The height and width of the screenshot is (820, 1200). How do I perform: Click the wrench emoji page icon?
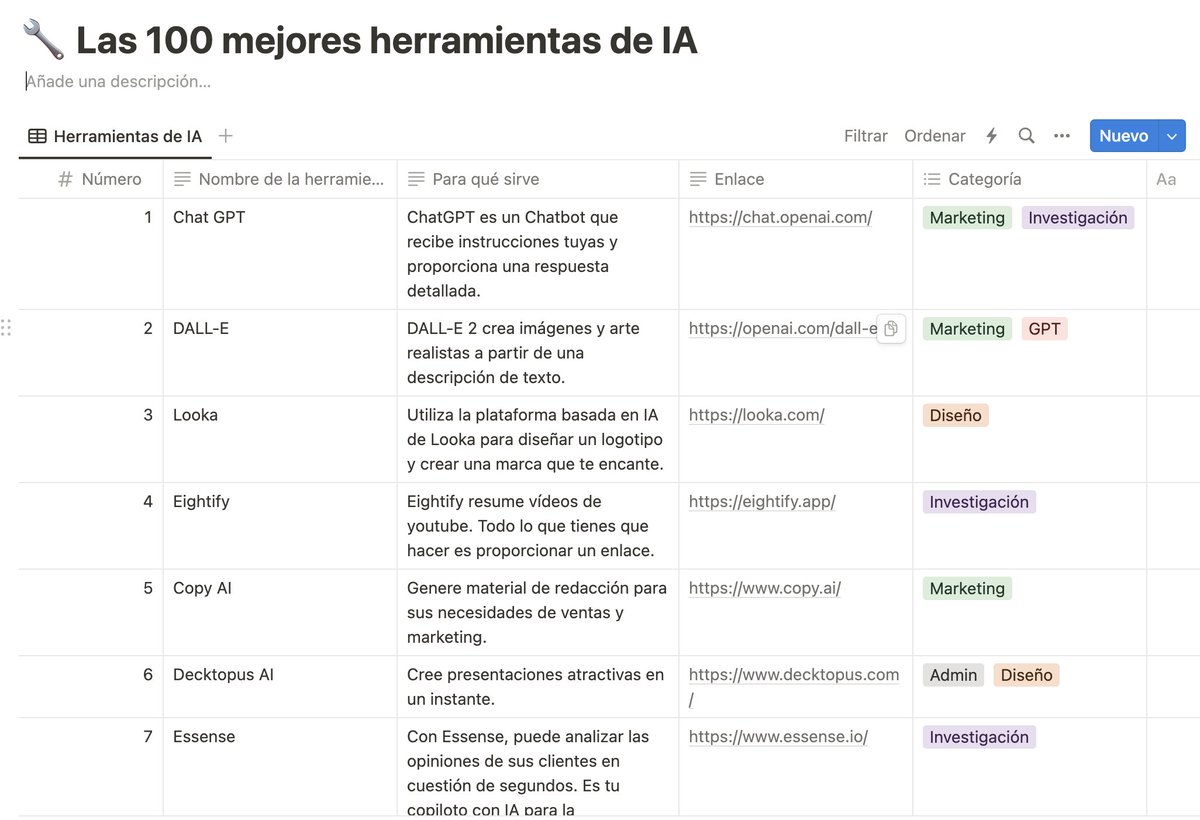click(40, 37)
